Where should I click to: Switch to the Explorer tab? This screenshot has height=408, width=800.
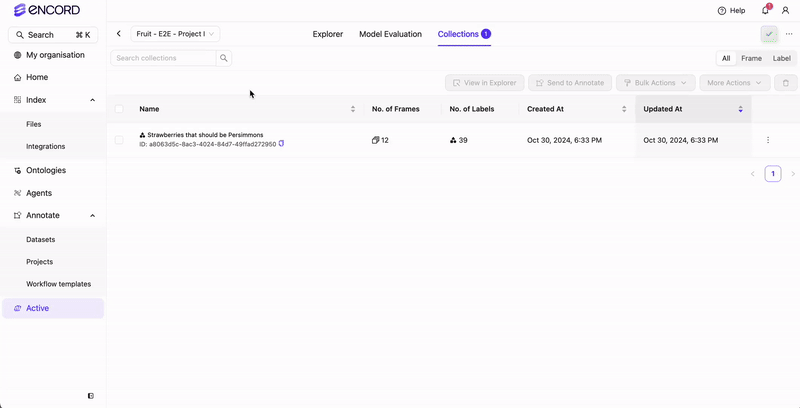(328, 34)
